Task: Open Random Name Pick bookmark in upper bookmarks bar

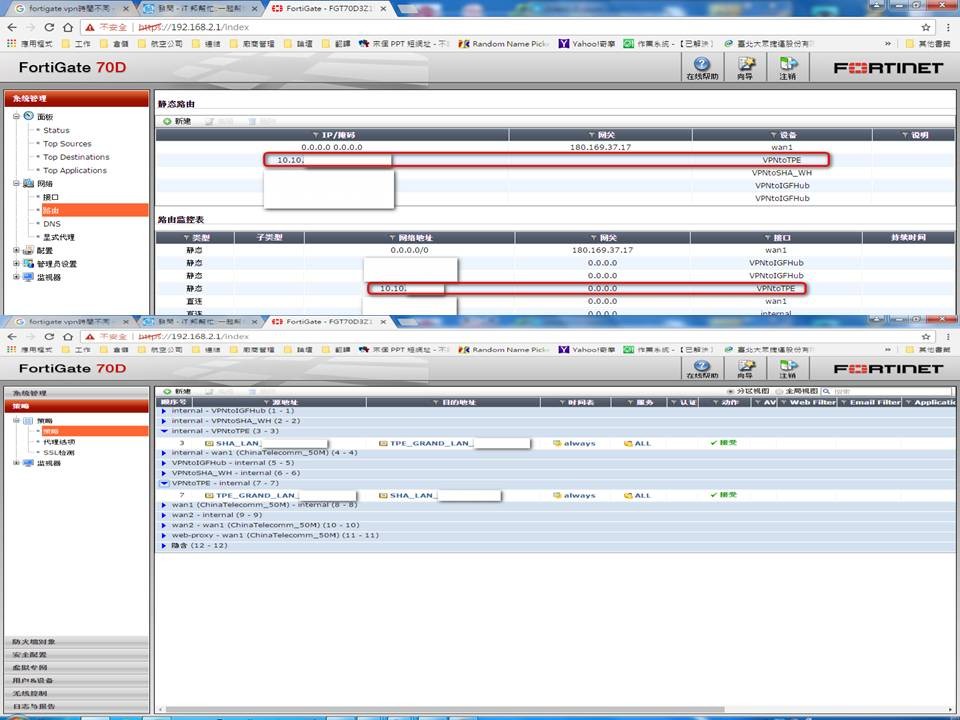Action: [x=504, y=43]
